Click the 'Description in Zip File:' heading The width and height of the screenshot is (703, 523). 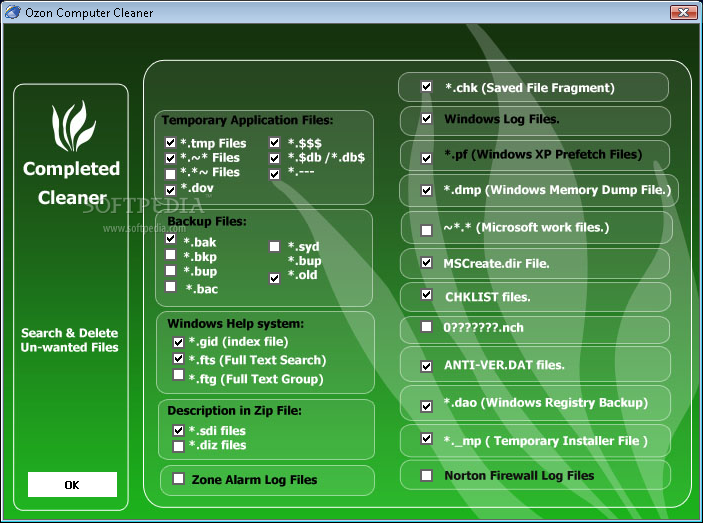234,411
